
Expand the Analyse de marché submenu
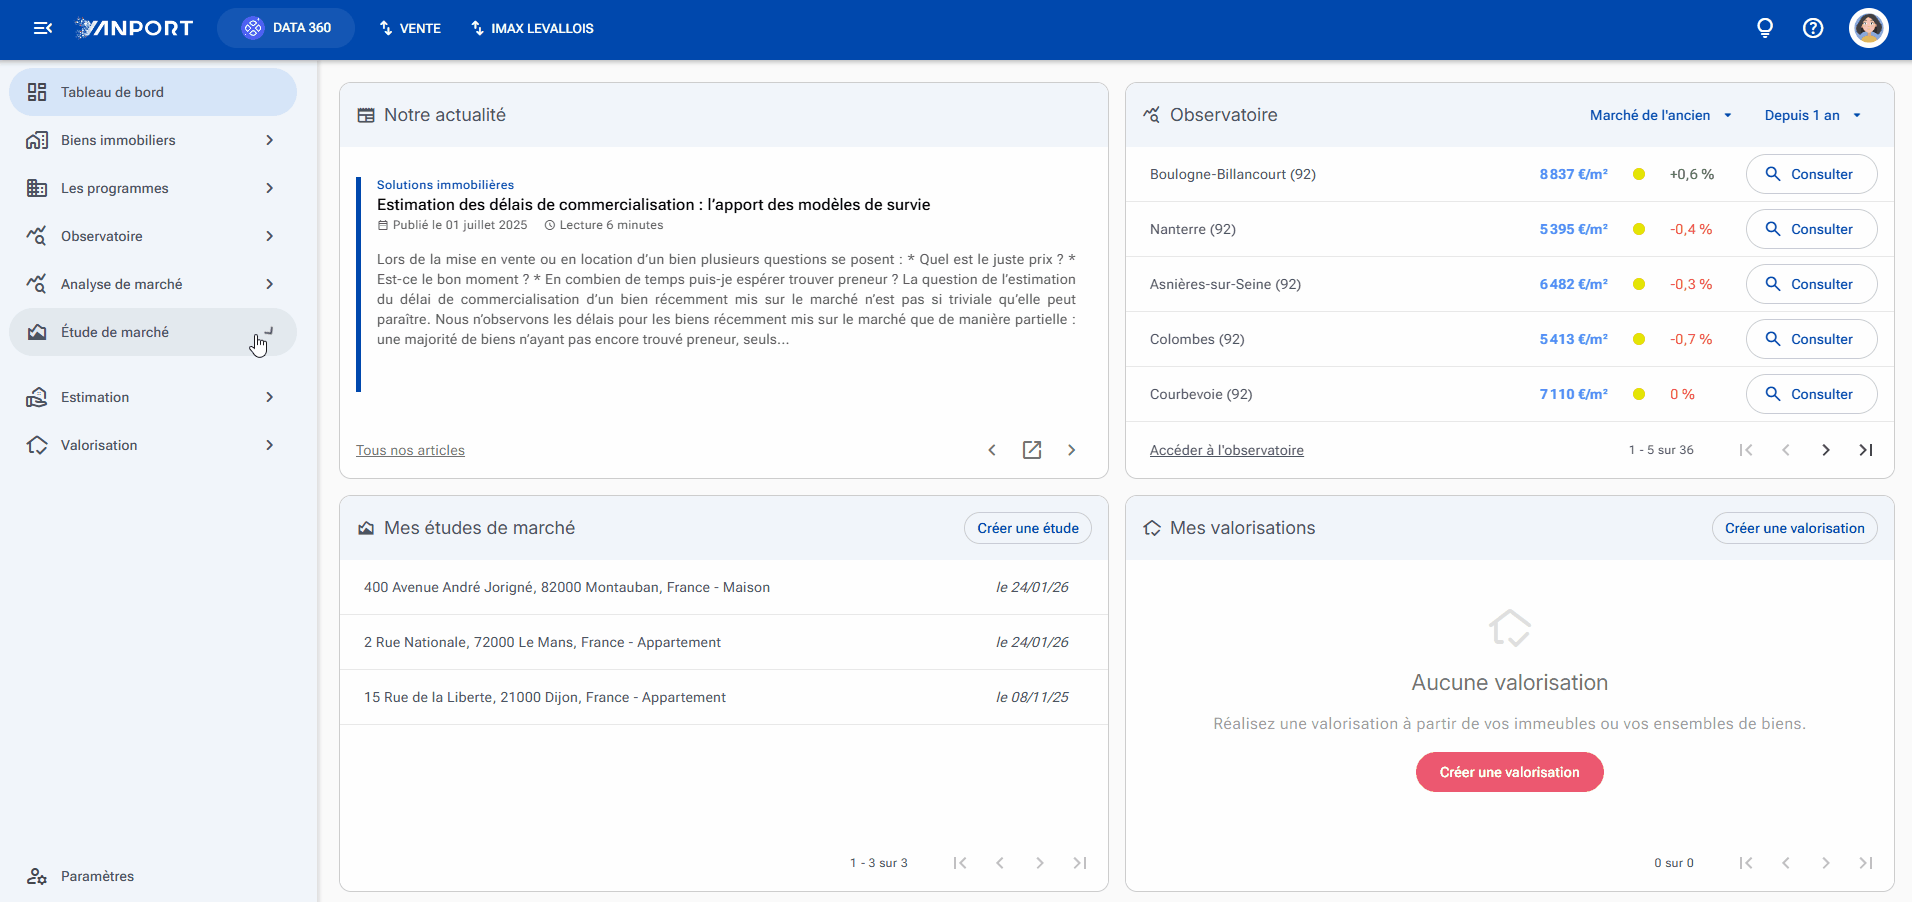[152, 284]
